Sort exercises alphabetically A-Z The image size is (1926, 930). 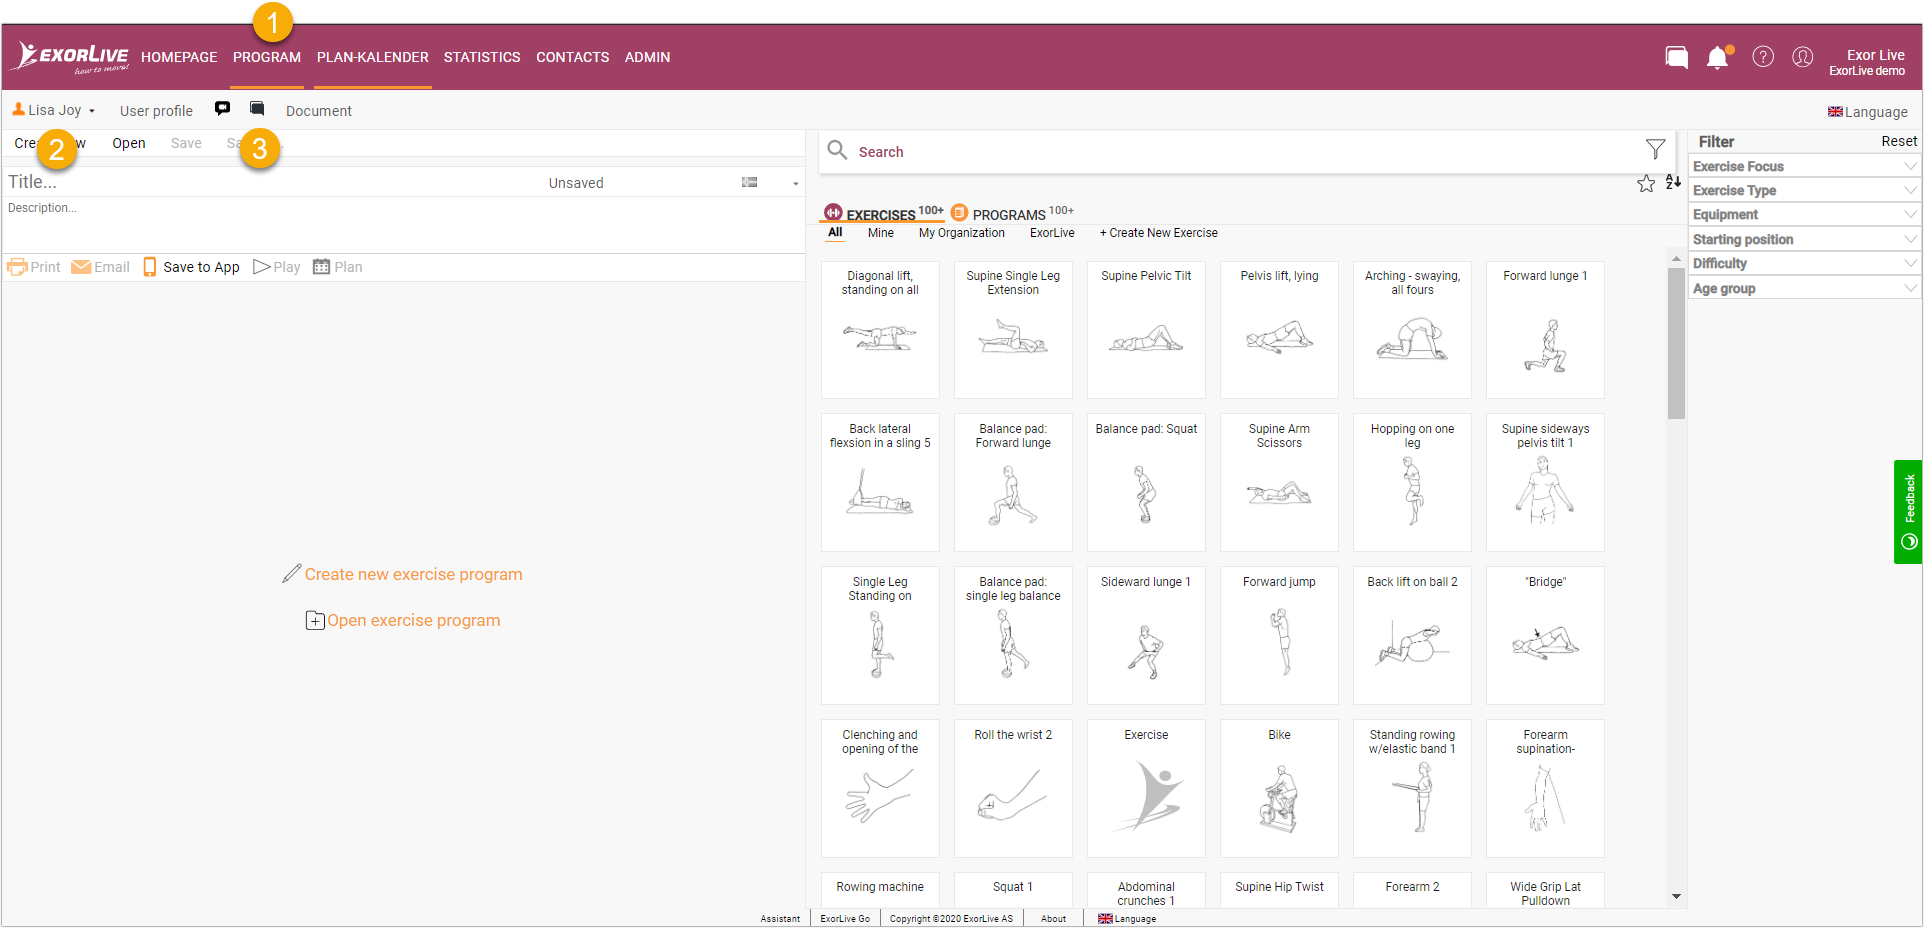(x=1673, y=182)
